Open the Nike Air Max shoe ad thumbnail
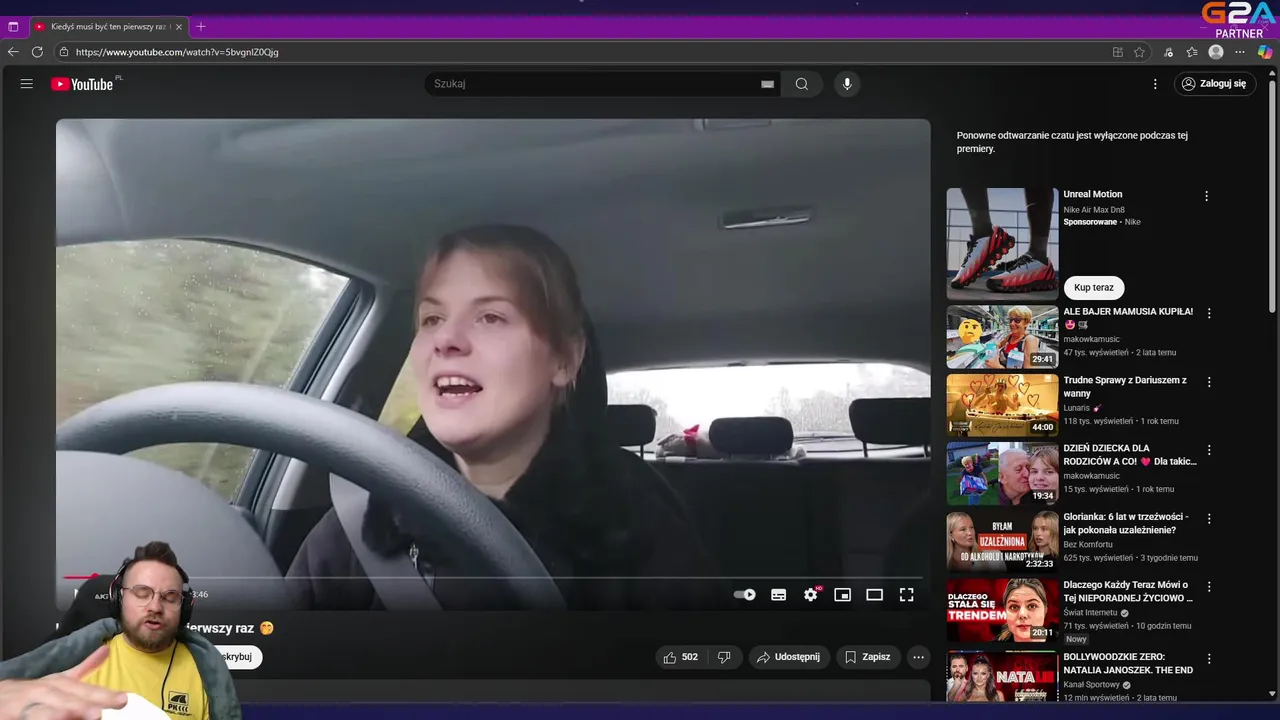 pyautogui.click(x=1002, y=243)
